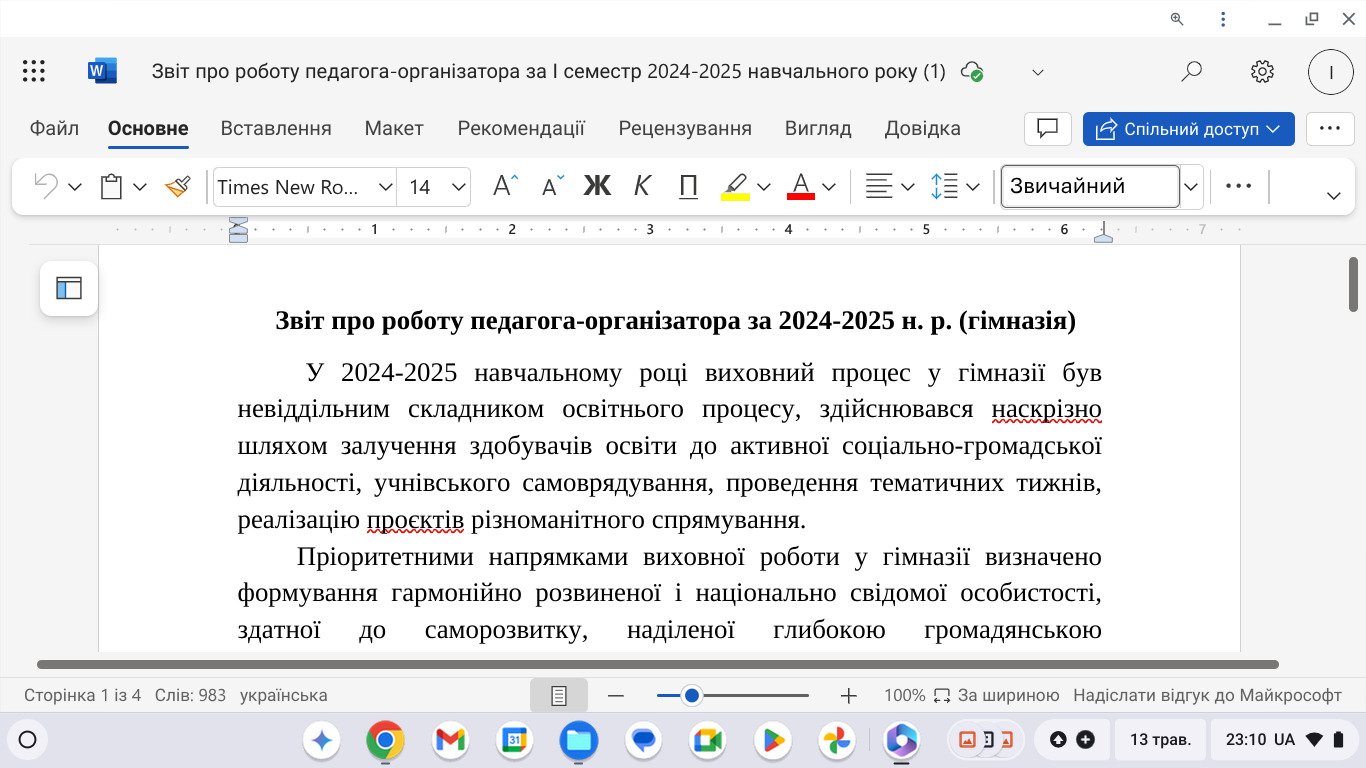Zoom out with the minus button

(616, 695)
